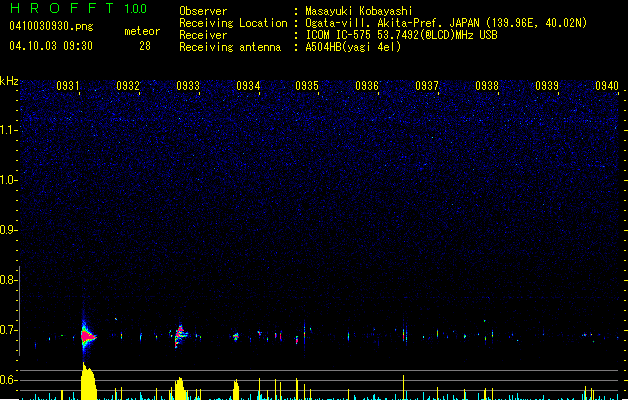
Task: Click the meteor count label
Action: 142,31
